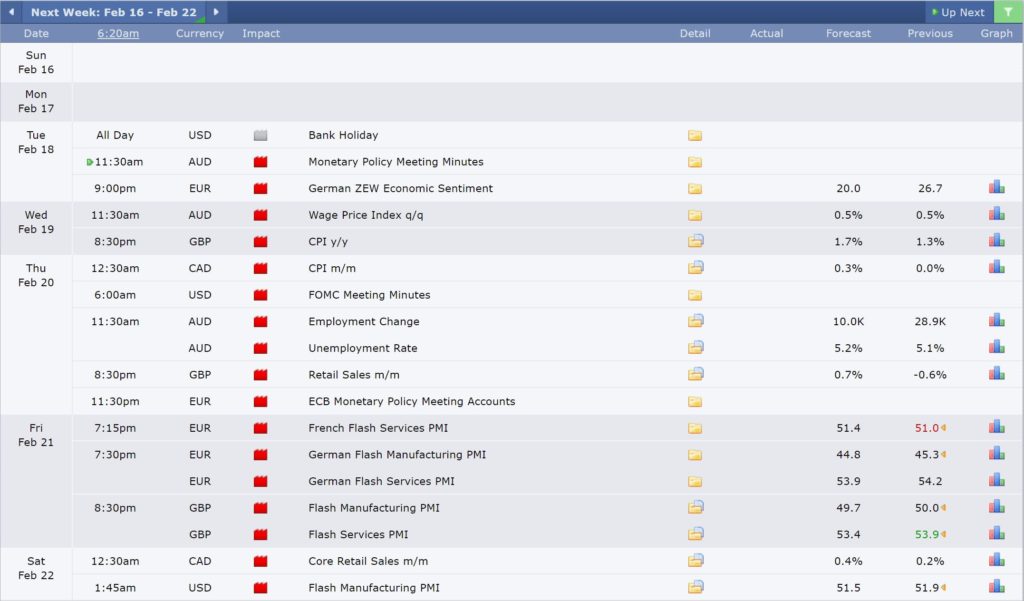Open Core Retail Sales m/m detail folder
The image size is (1024, 601).
(x=696, y=561)
